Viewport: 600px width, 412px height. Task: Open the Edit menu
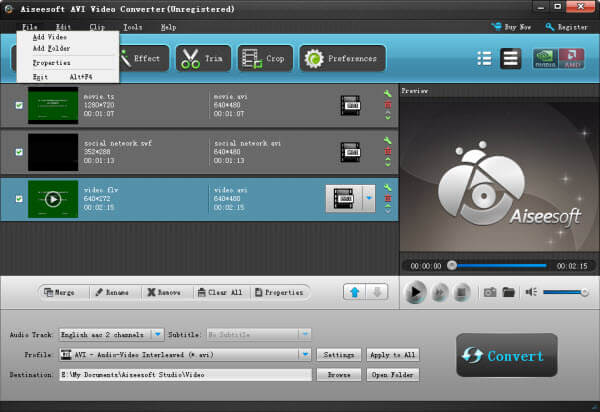[63, 27]
